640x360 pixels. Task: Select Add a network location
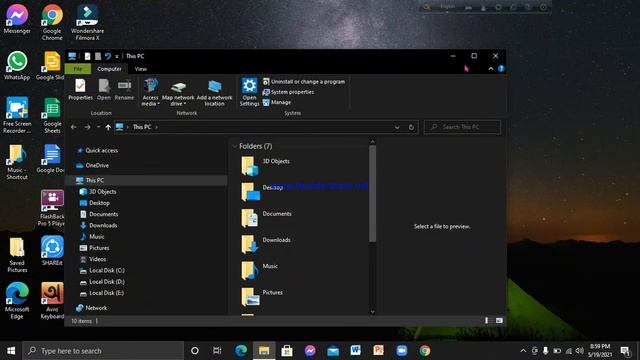214,93
